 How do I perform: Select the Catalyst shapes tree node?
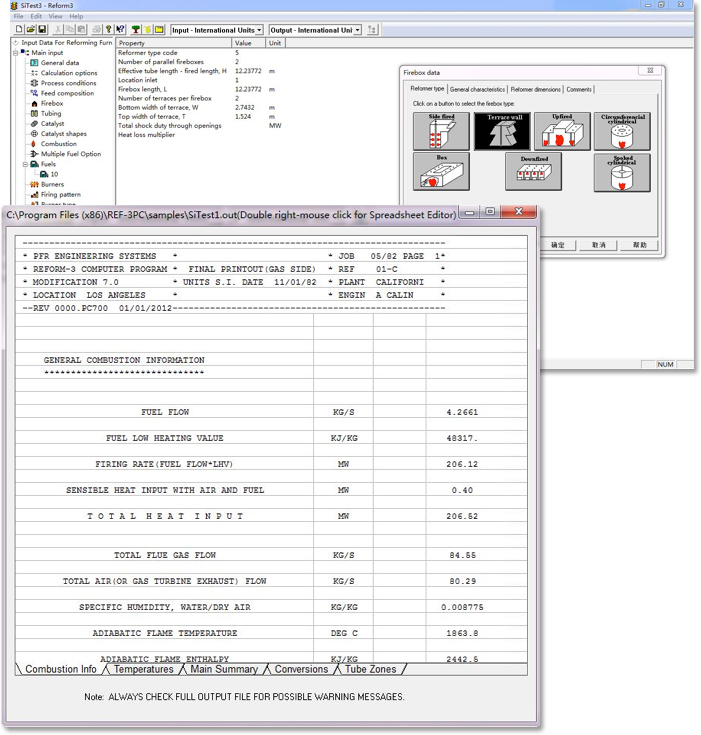point(63,134)
